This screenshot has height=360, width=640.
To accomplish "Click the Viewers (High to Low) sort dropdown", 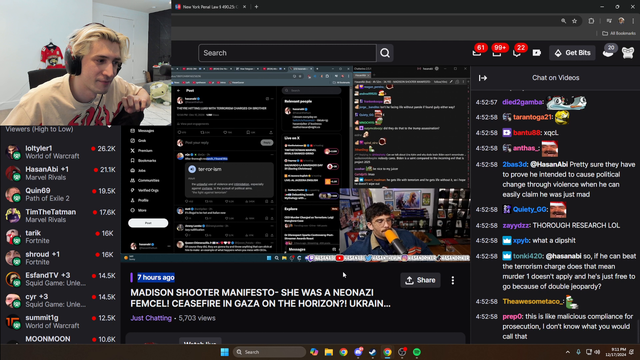I will 58,129.
